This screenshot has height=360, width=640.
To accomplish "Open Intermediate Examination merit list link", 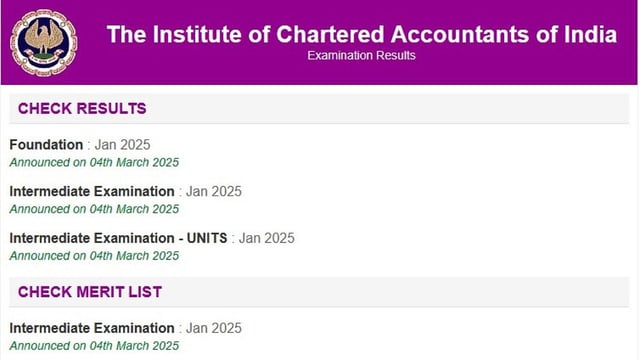I will pos(92,328).
